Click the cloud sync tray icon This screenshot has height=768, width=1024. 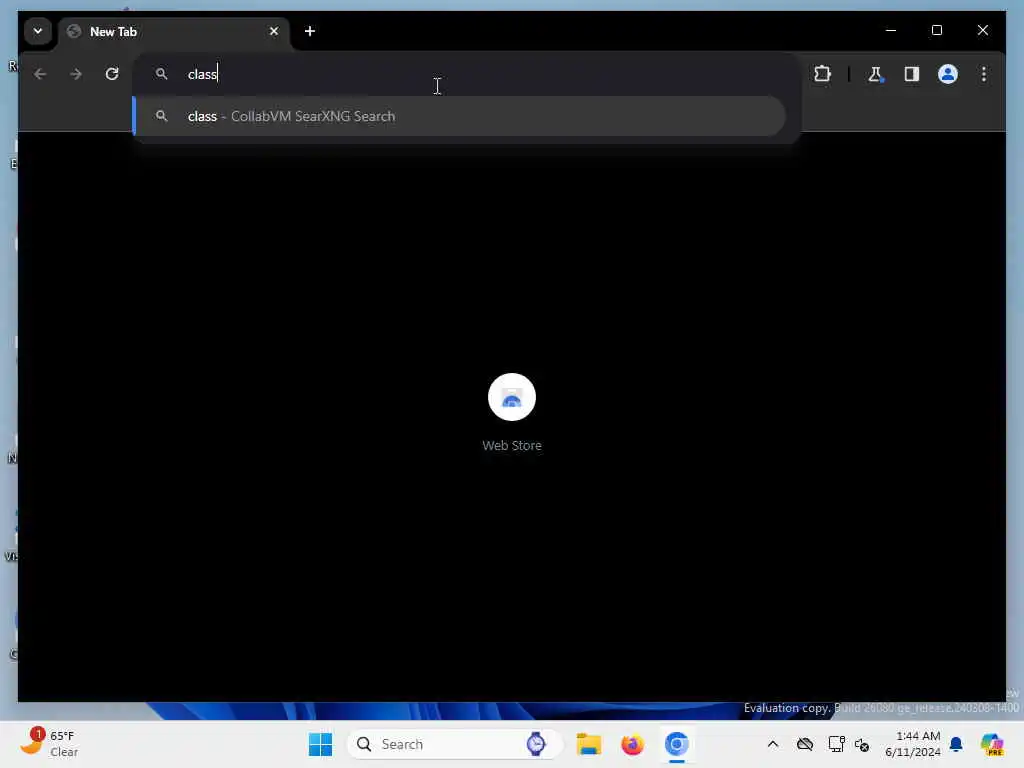pos(805,744)
